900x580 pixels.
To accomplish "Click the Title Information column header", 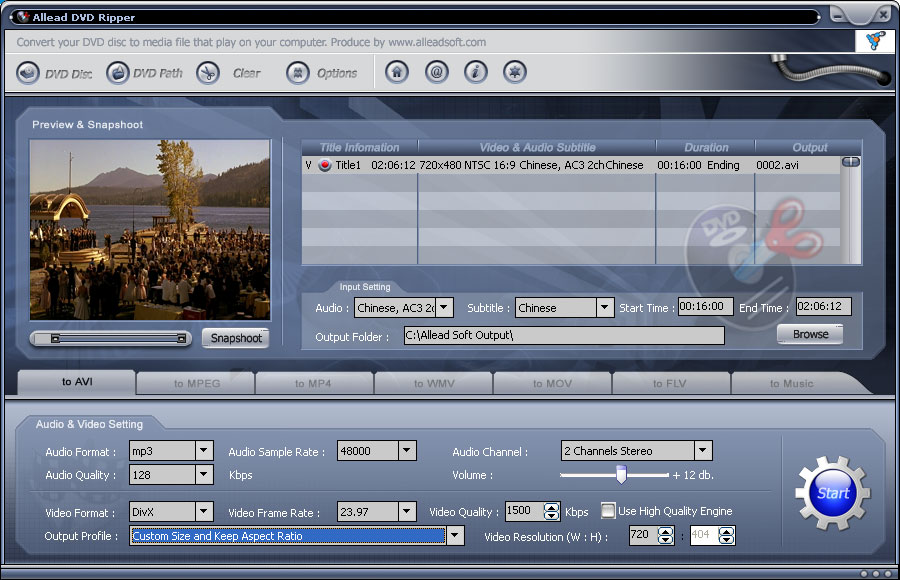I will coord(359,148).
